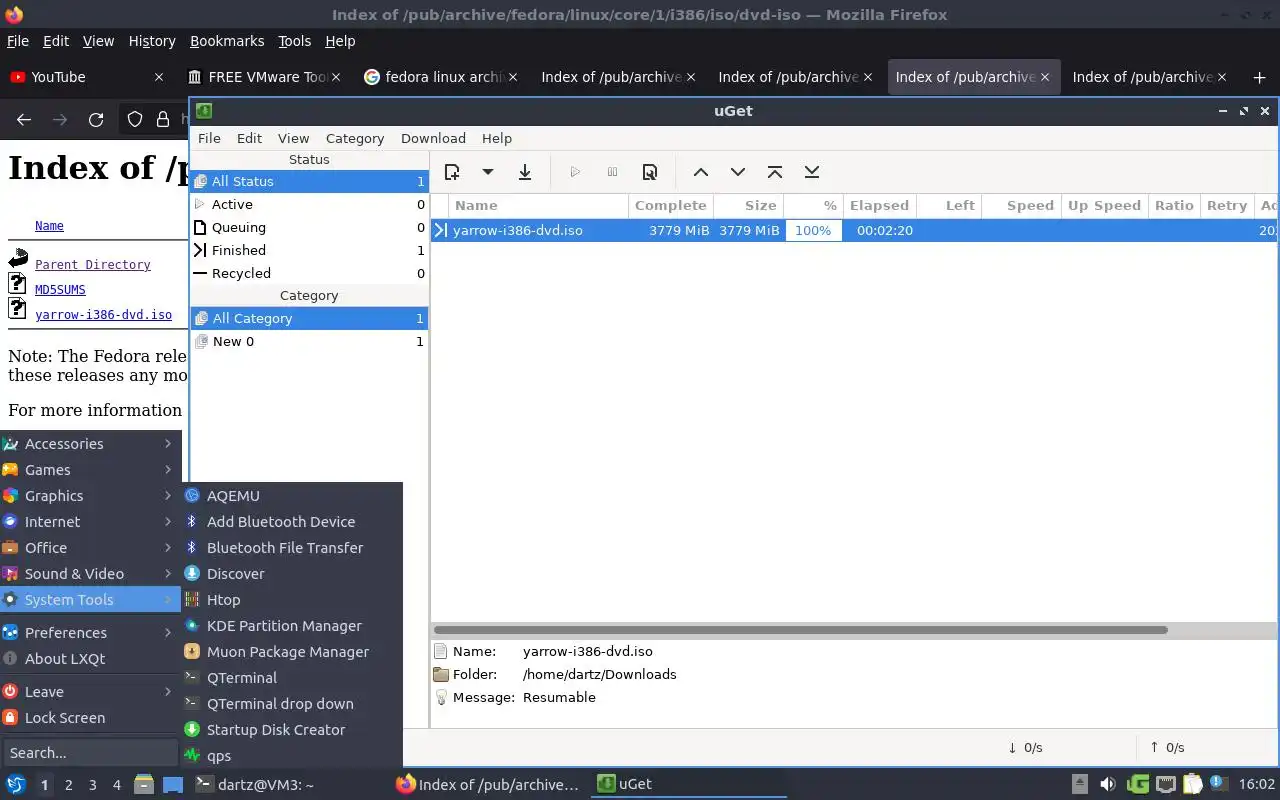Expand Sound & Video menu category
Image resolution: width=1280 pixels, height=800 pixels.
(x=90, y=574)
